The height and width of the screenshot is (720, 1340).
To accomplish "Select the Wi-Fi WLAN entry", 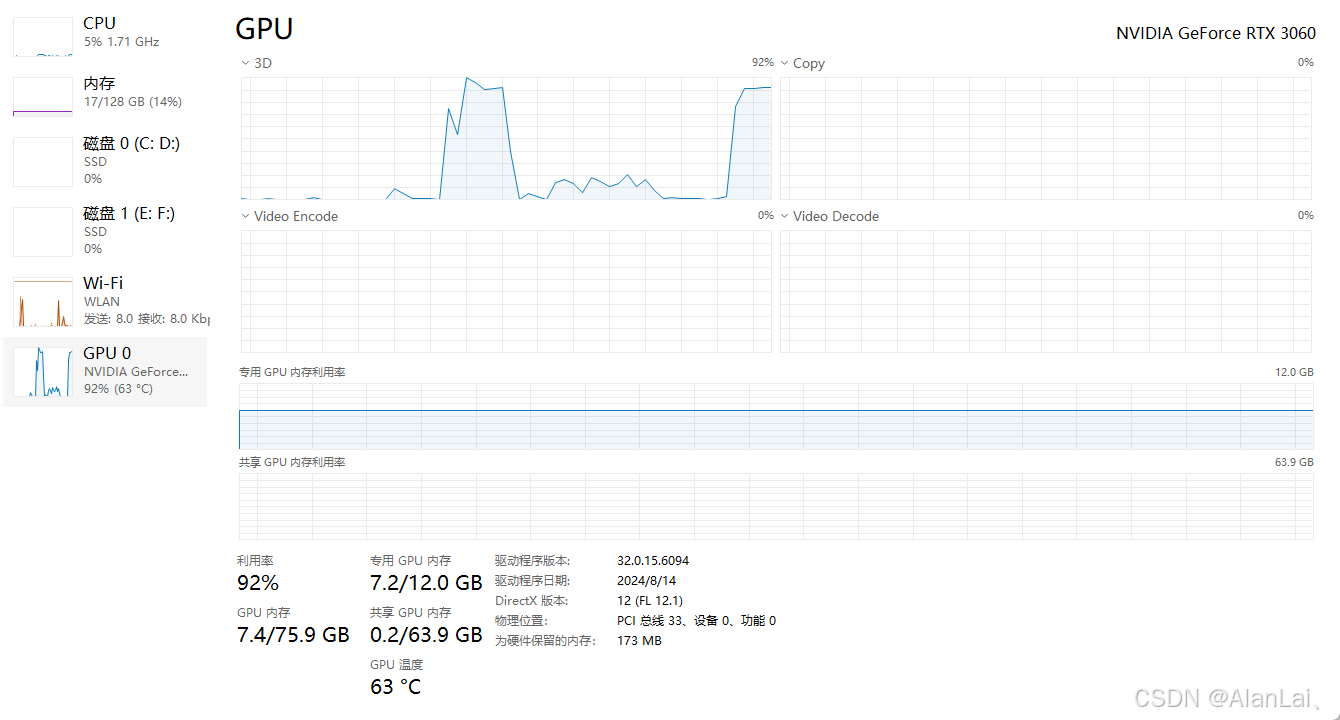I will [x=105, y=301].
